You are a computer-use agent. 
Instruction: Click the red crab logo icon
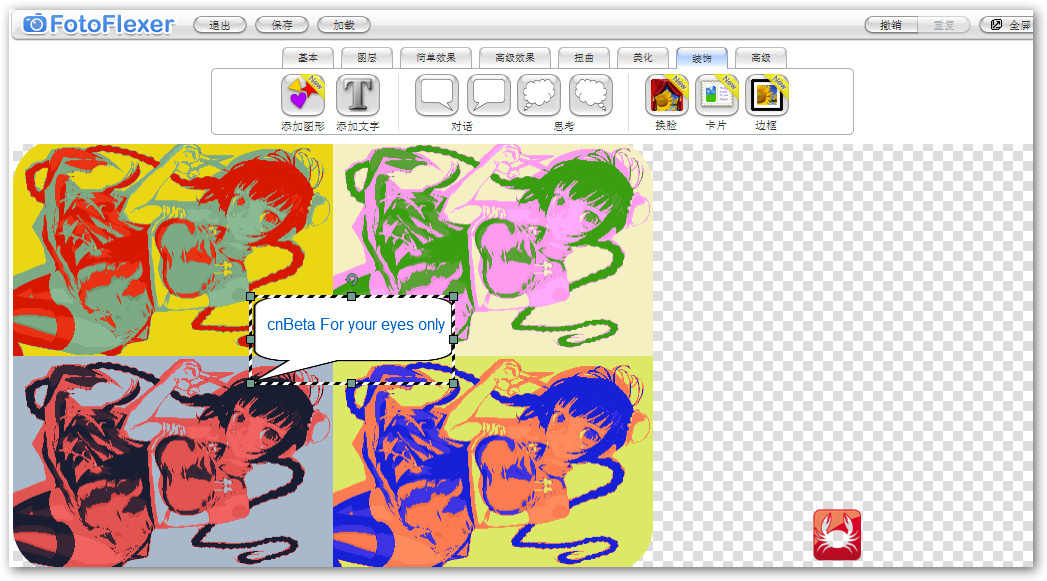click(837, 535)
